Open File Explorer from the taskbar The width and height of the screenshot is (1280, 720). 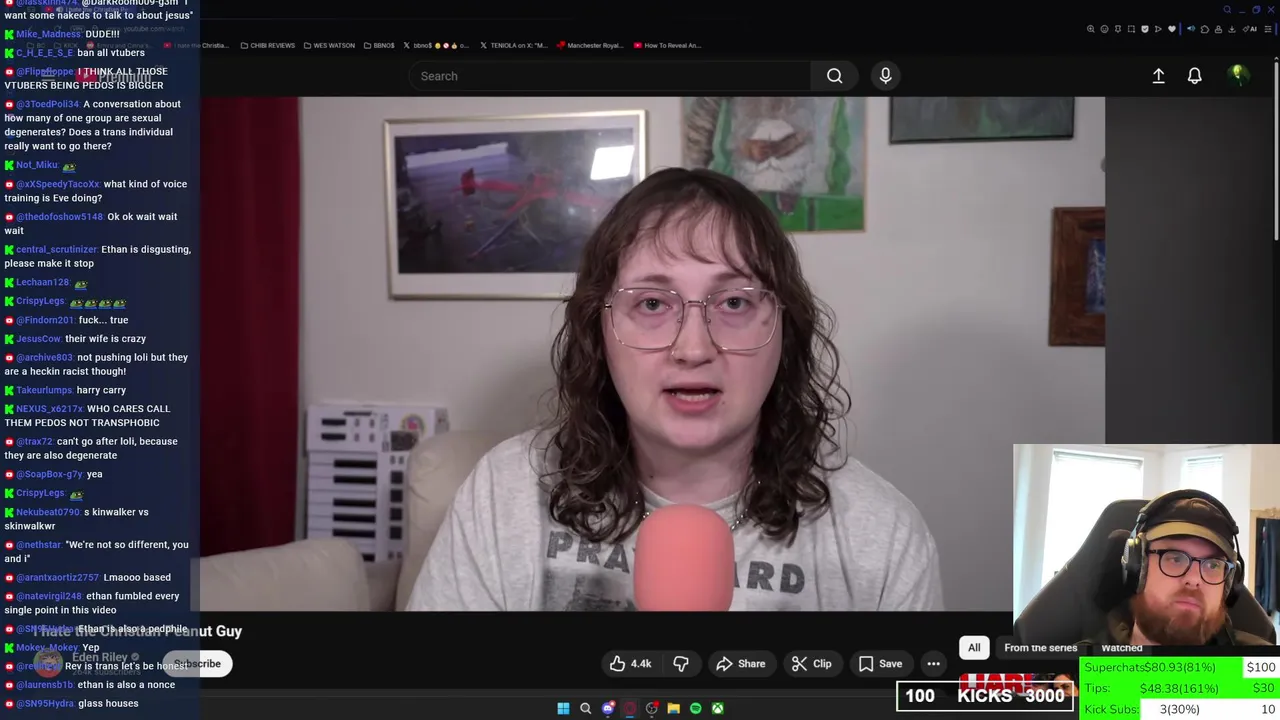[x=673, y=708]
